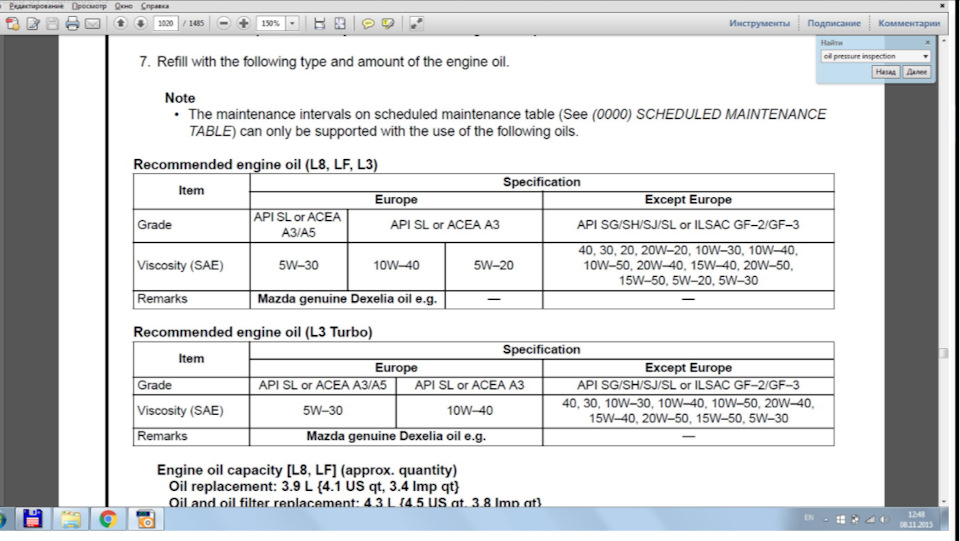
Task: Click the 'Note' heading in the document
Action: (x=180, y=98)
